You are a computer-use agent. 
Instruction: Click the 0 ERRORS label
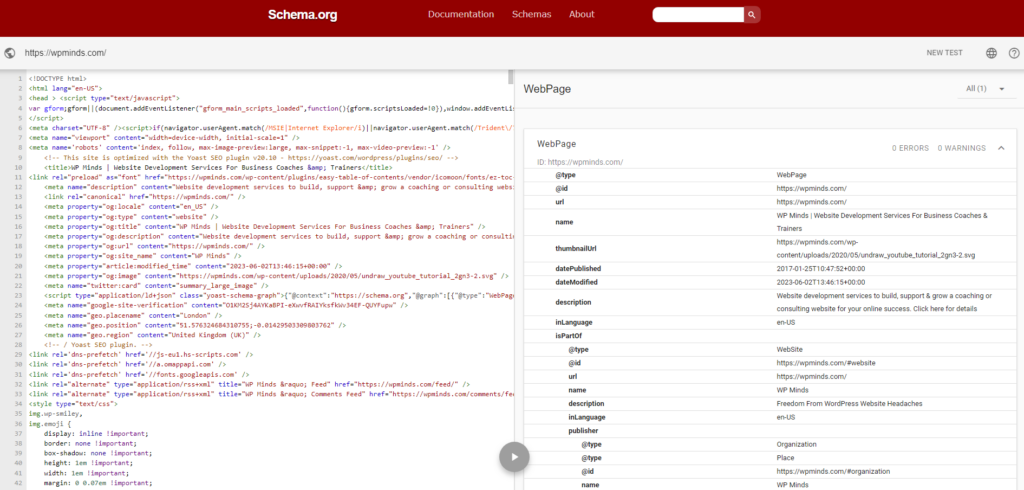910,148
